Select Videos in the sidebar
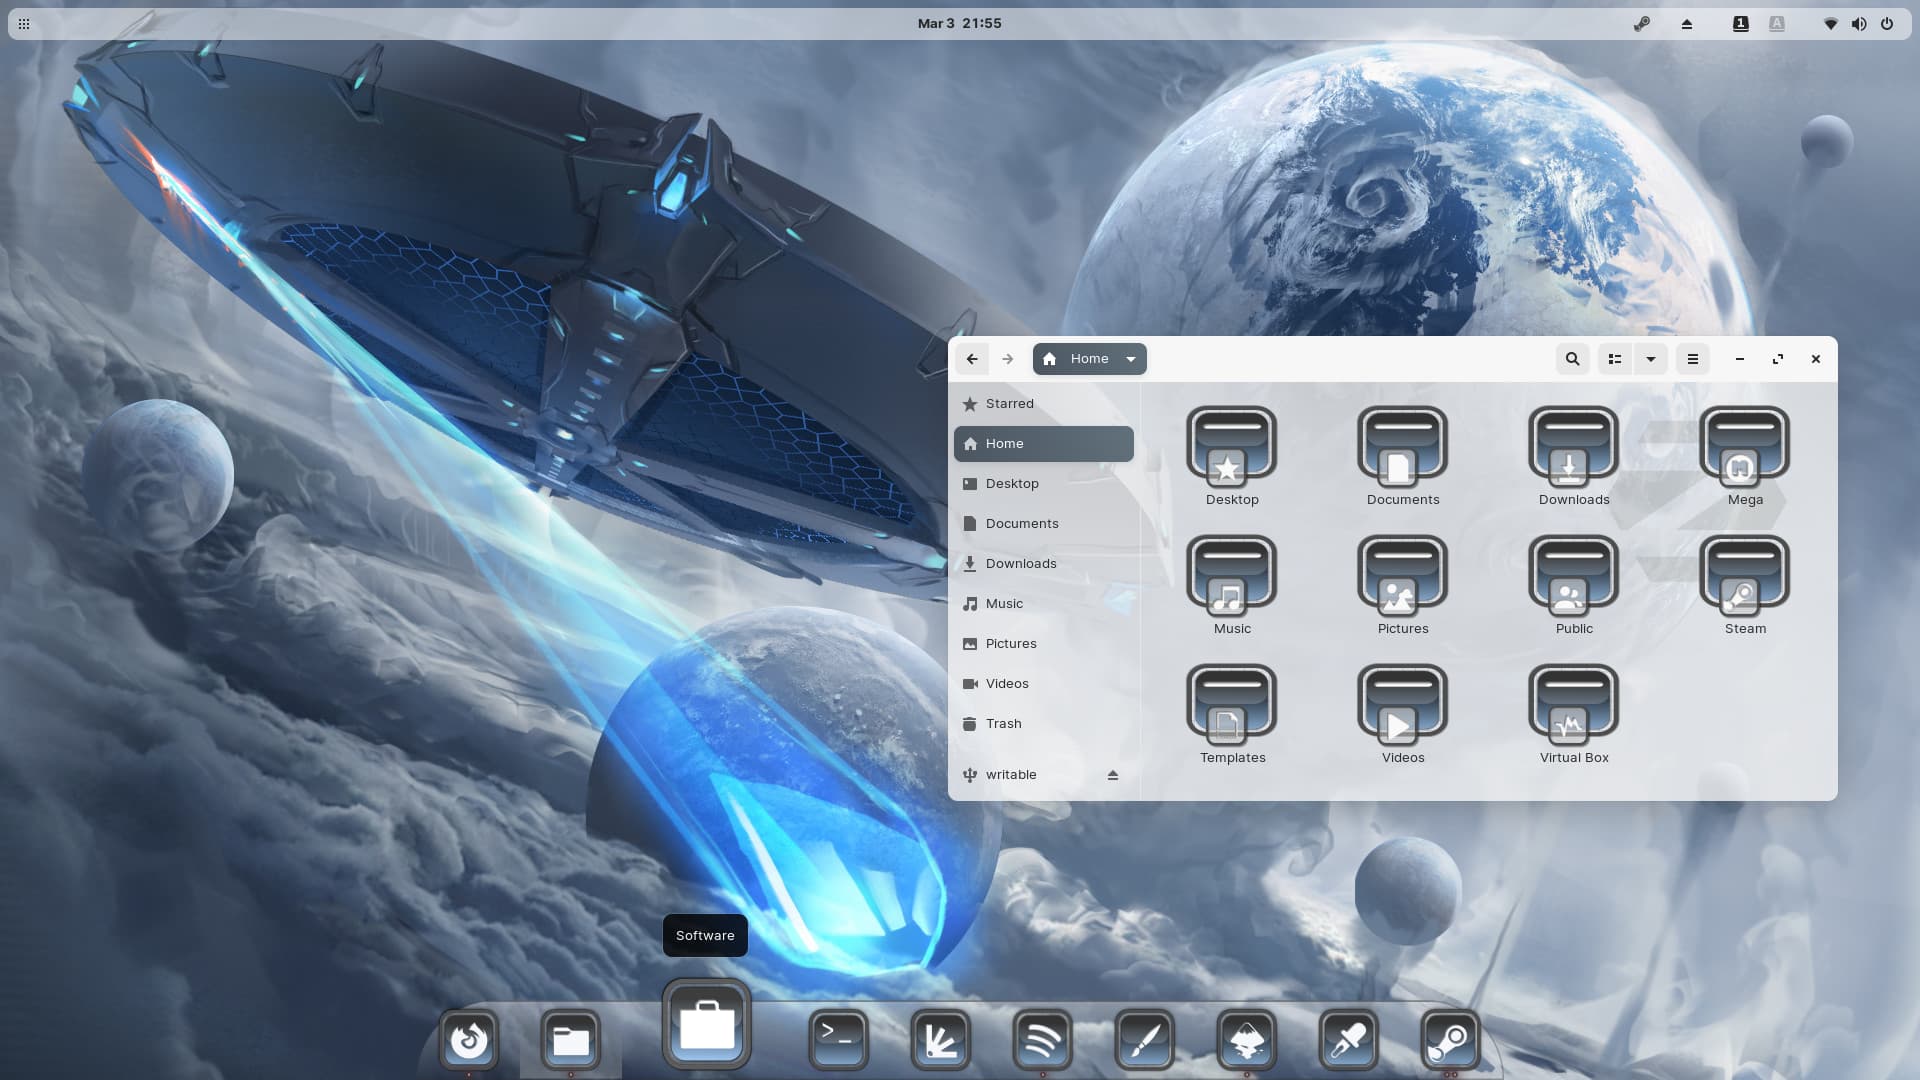Screen dimensions: 1920x1080 click(x=1043, y=684)
